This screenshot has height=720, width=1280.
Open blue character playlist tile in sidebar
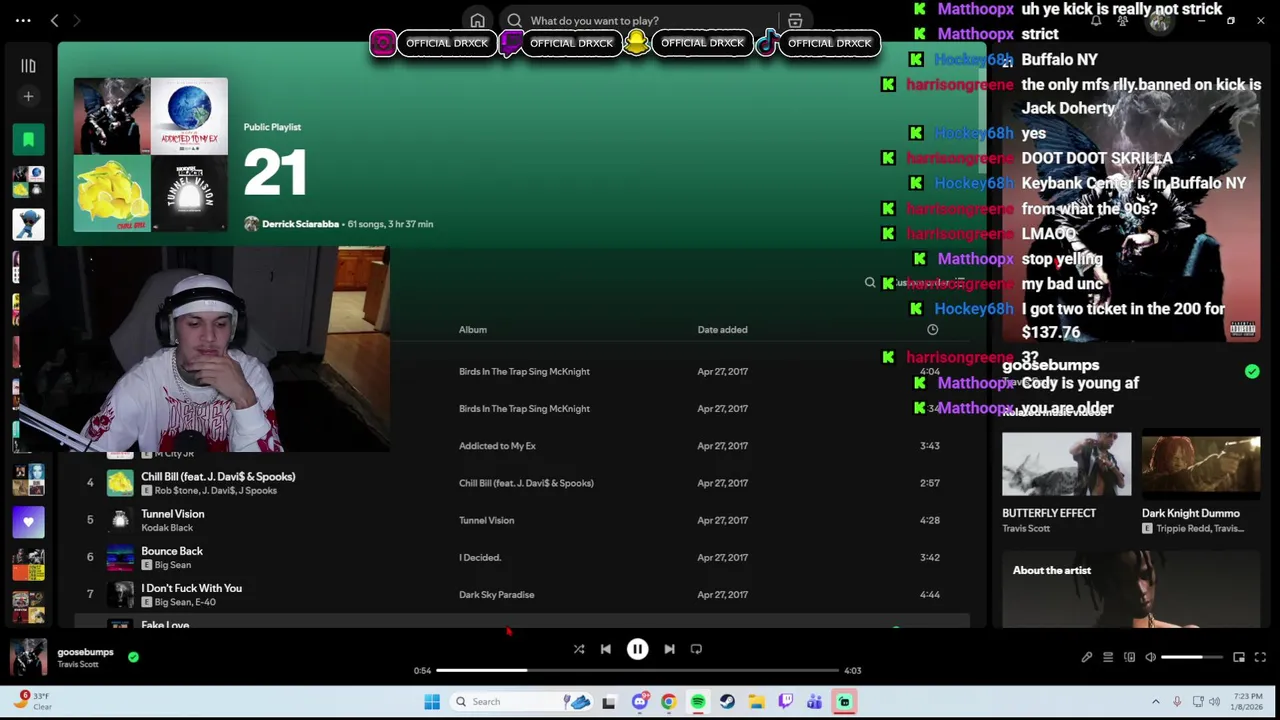pos(28,224)
